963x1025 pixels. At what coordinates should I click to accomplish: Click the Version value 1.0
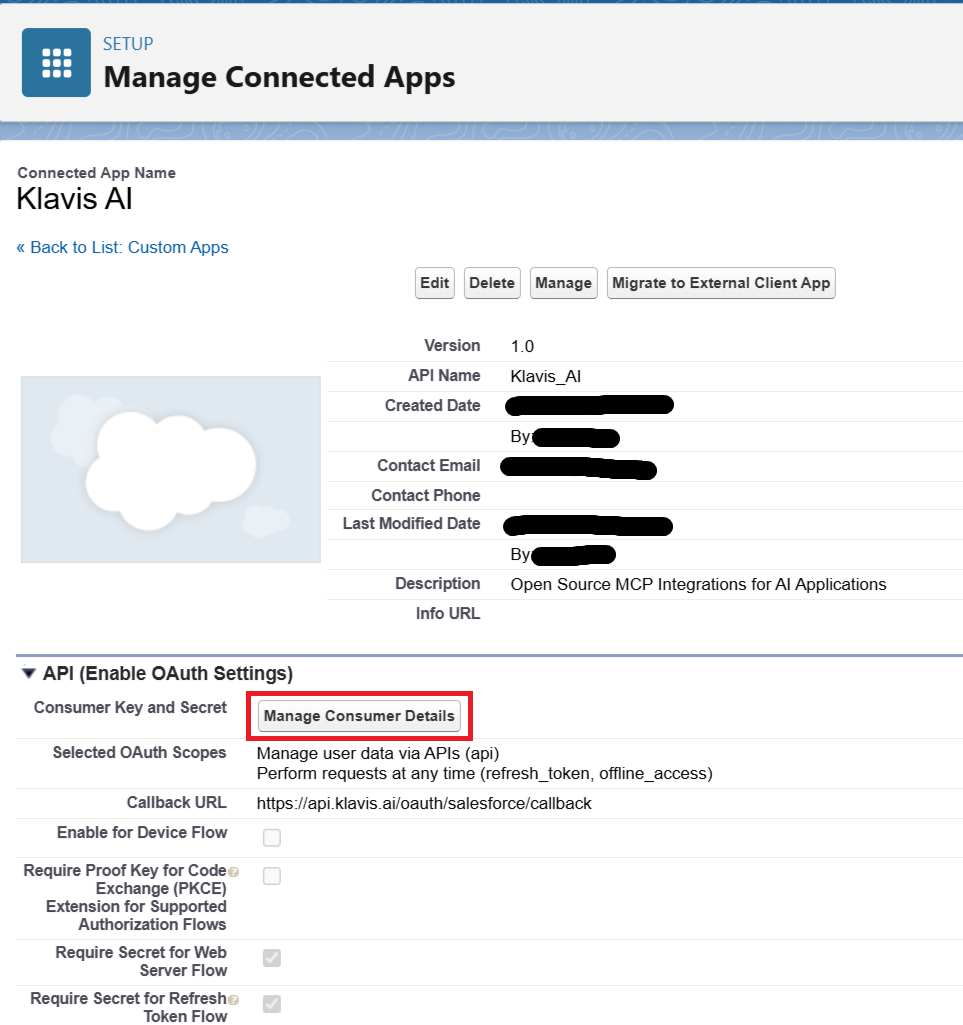[522, 346]
